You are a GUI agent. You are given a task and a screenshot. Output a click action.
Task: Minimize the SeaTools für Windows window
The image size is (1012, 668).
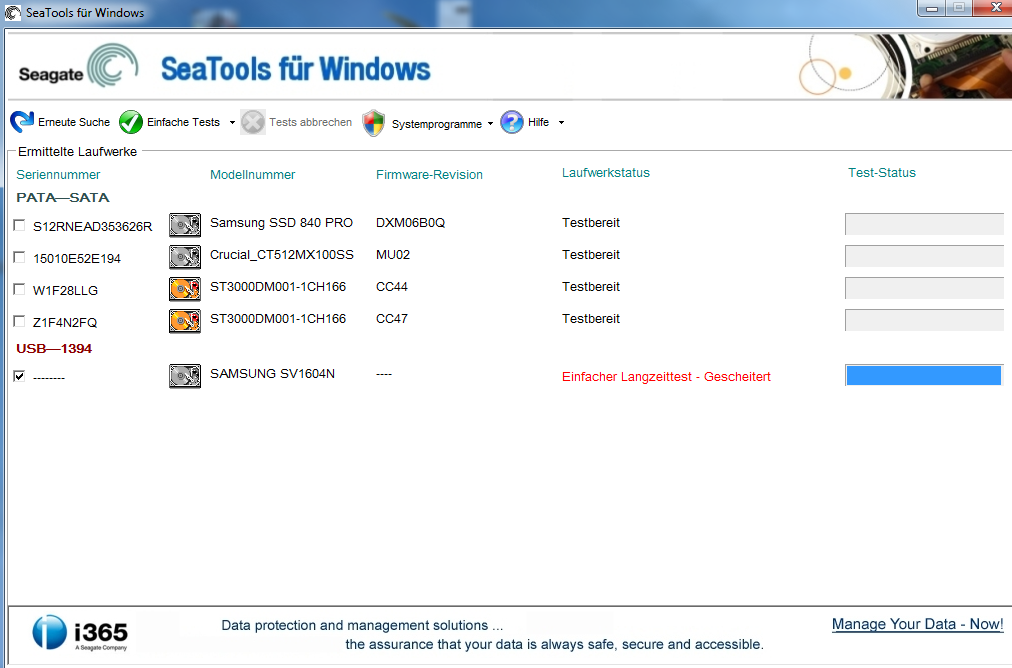(x=931, y=8)
